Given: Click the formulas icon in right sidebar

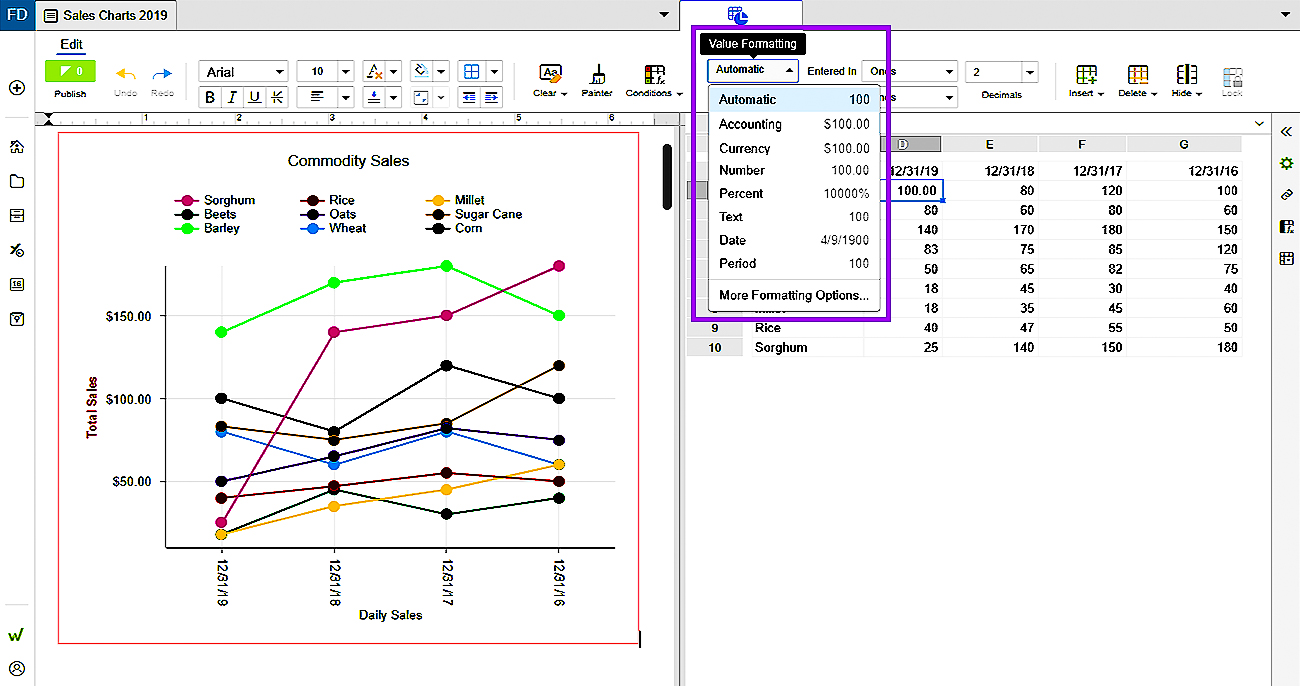Looking at the screenshot, I should click(x=1287, y=227).
